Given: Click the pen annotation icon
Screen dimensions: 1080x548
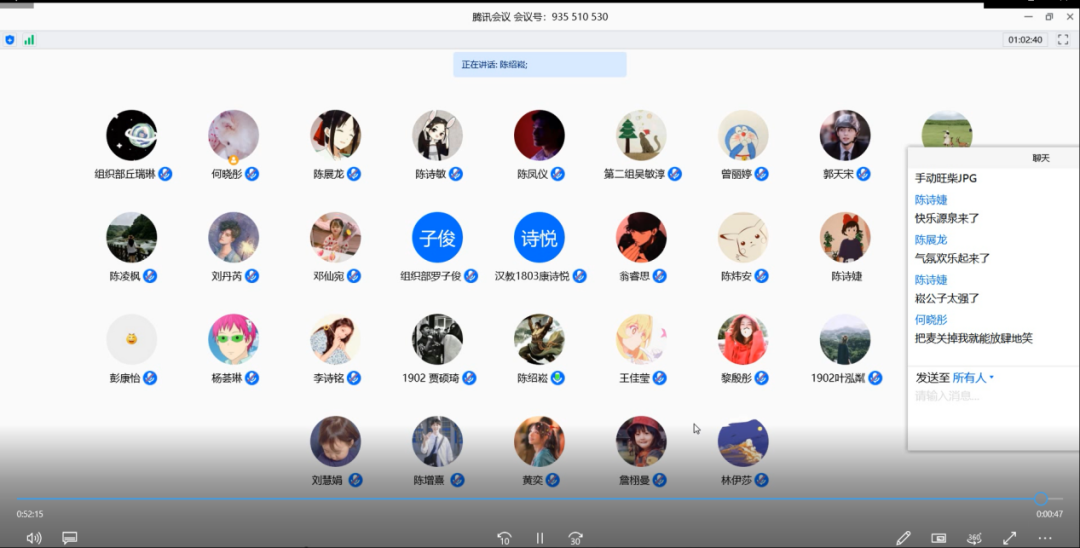Looking at the screenshot, I should pos(904,538).
